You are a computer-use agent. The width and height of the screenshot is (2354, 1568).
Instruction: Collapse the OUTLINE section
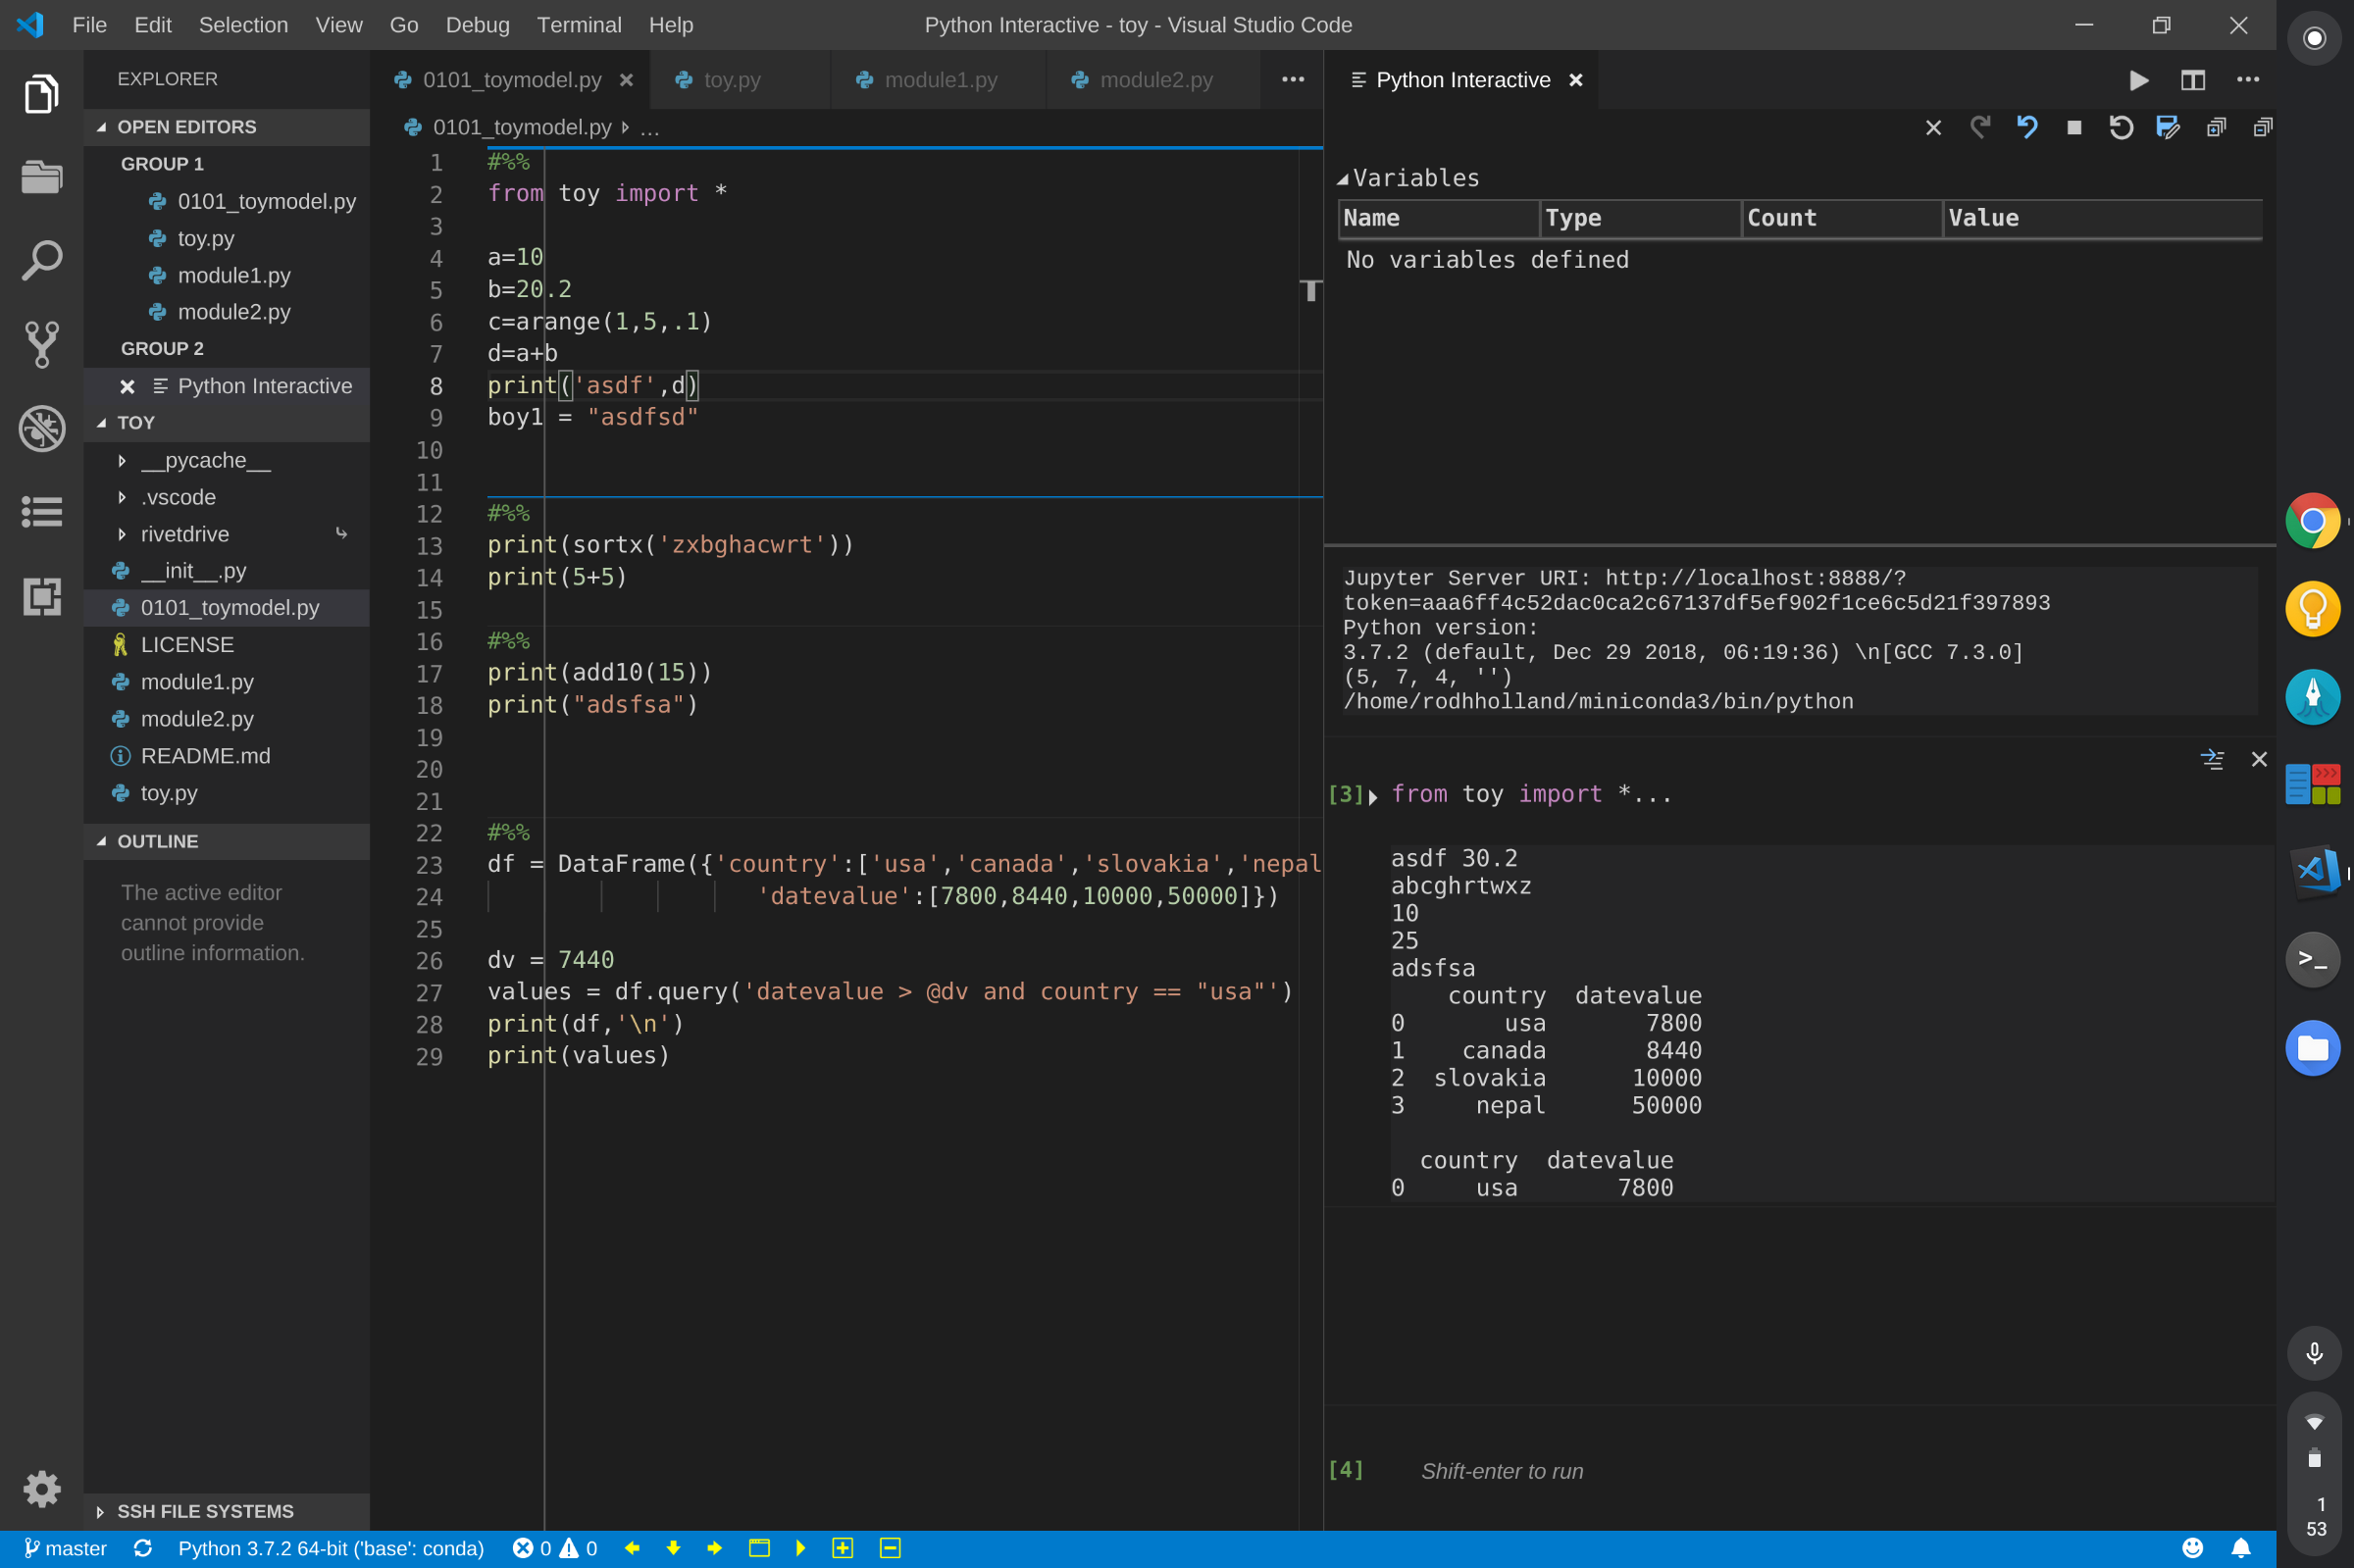tap(157, 841)
